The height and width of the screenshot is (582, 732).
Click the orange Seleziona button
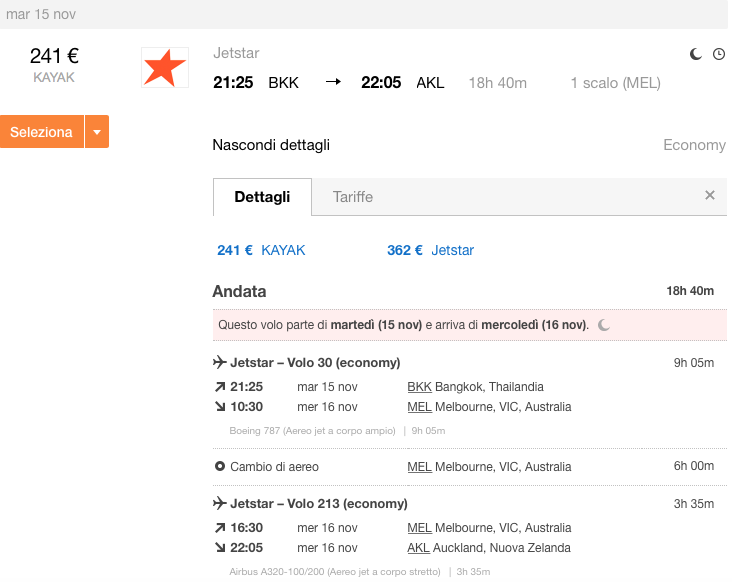(42, 132)
